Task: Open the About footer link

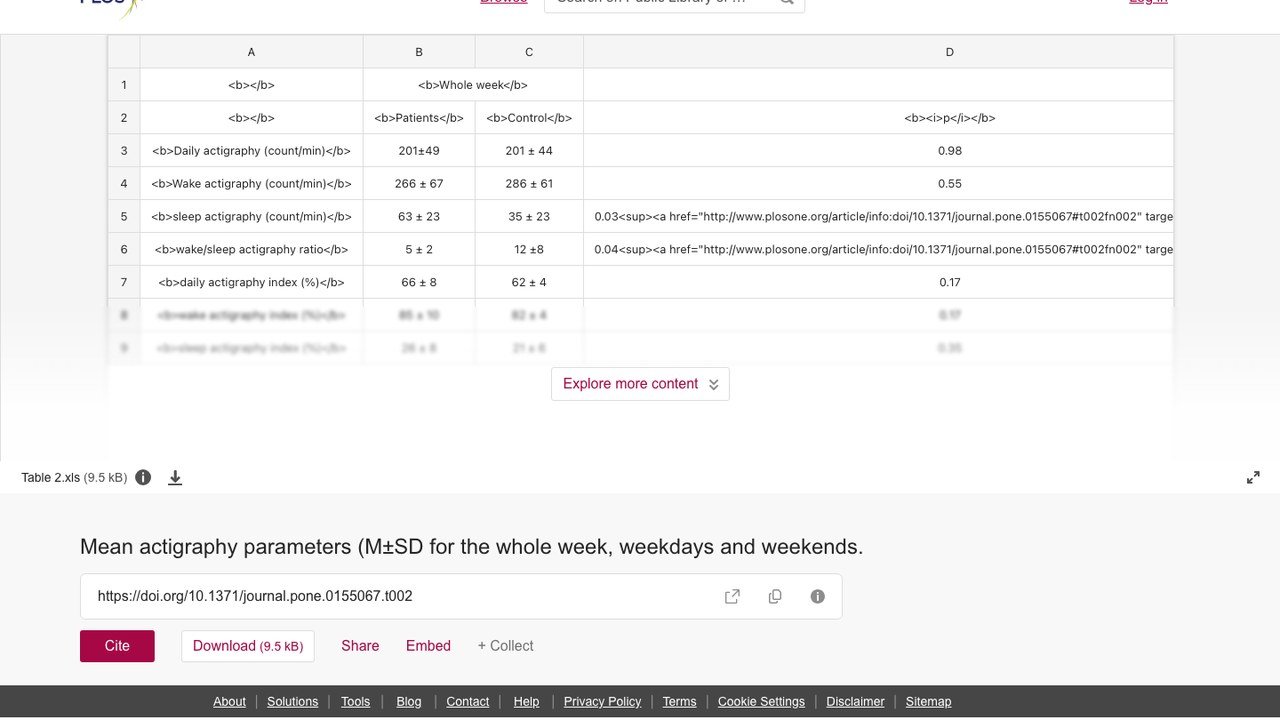Action: [x=229, y=701]
